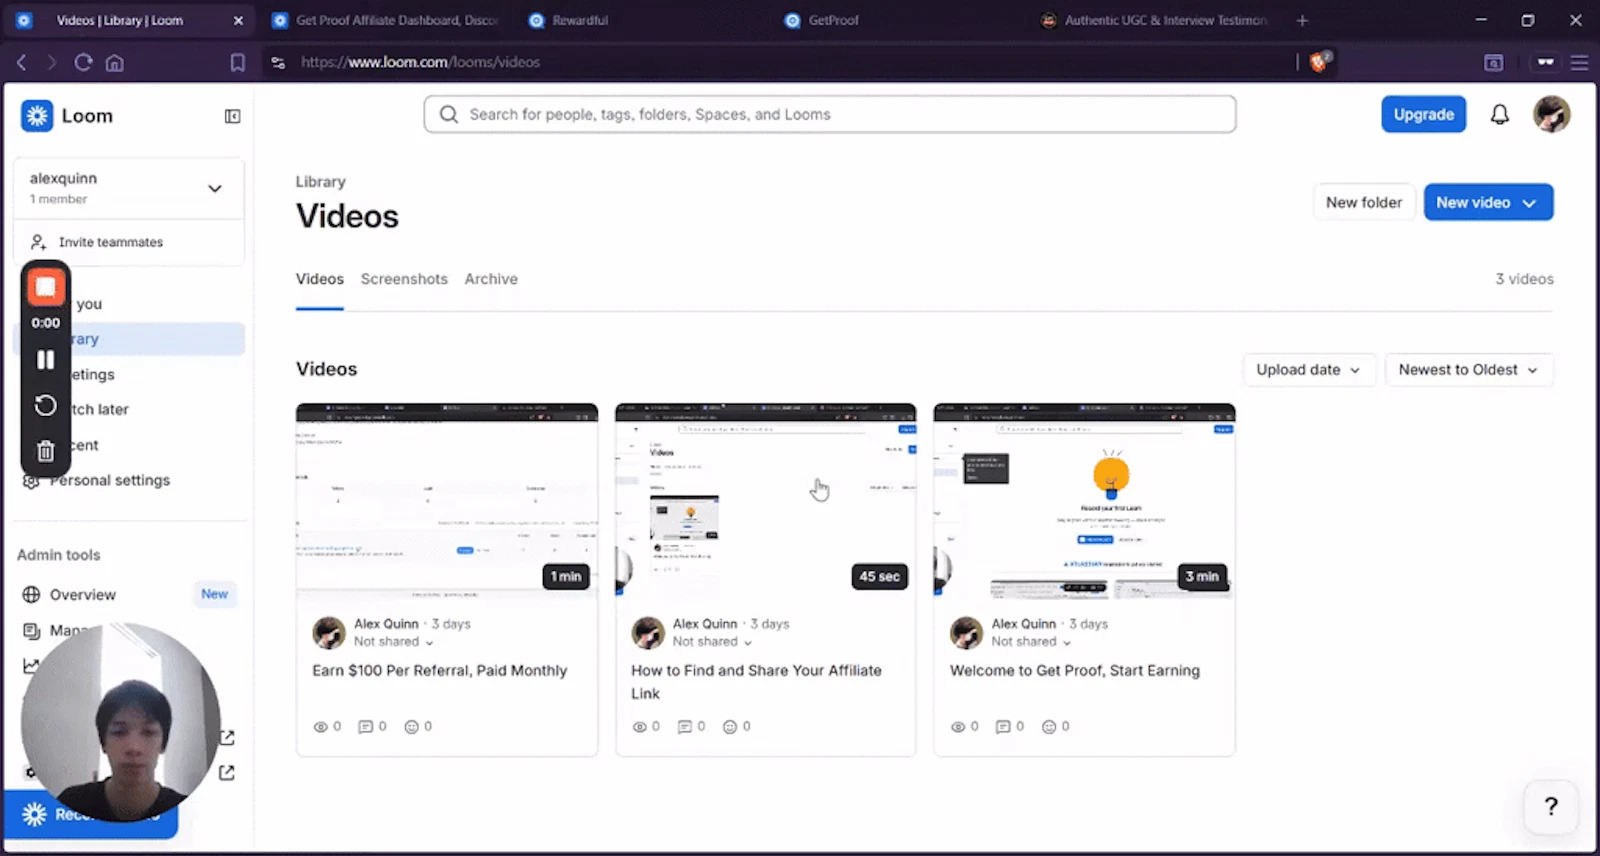Viewport: 1600px width, 856px height.
Task: Open the profile avatar menu in the header
Action: pyautogui.click(x=1551, y=114)
